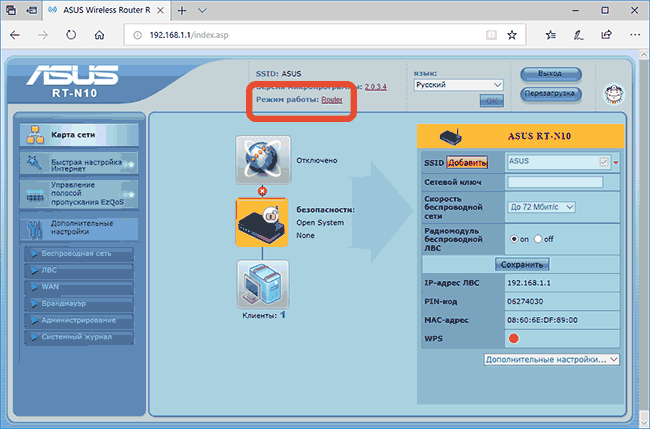
Task: Refresh the router page
Action: [x=71, y=34]
